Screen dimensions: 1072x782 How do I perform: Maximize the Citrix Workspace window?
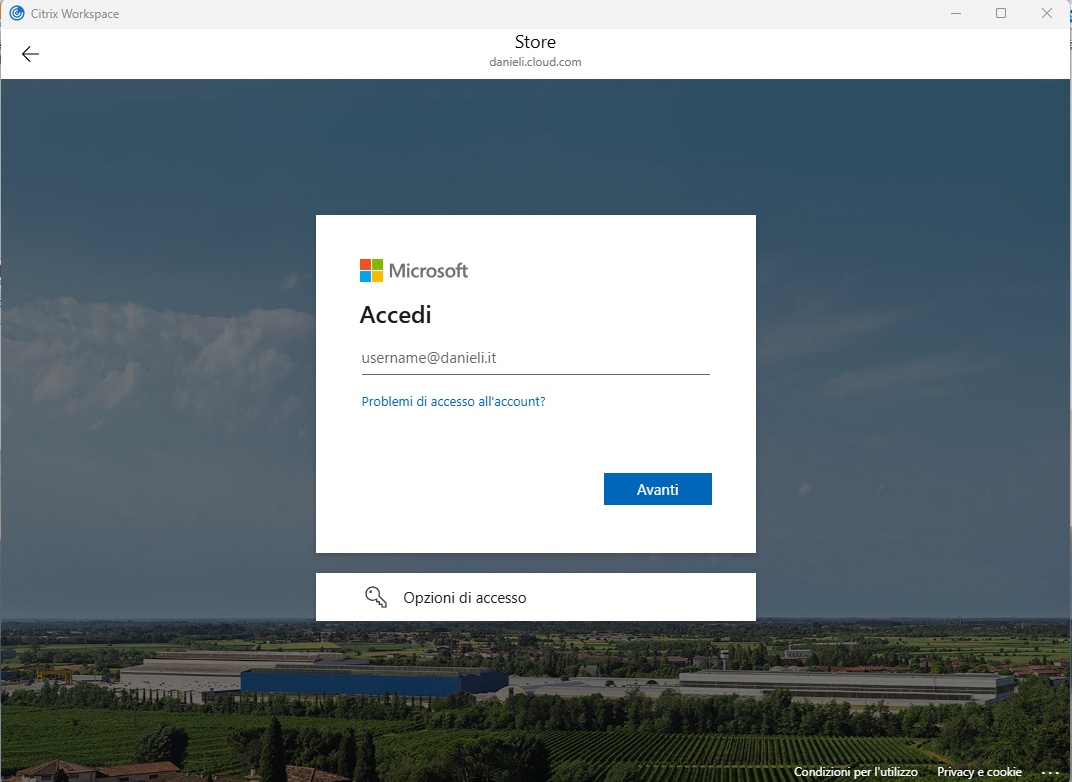[1000, 14]
